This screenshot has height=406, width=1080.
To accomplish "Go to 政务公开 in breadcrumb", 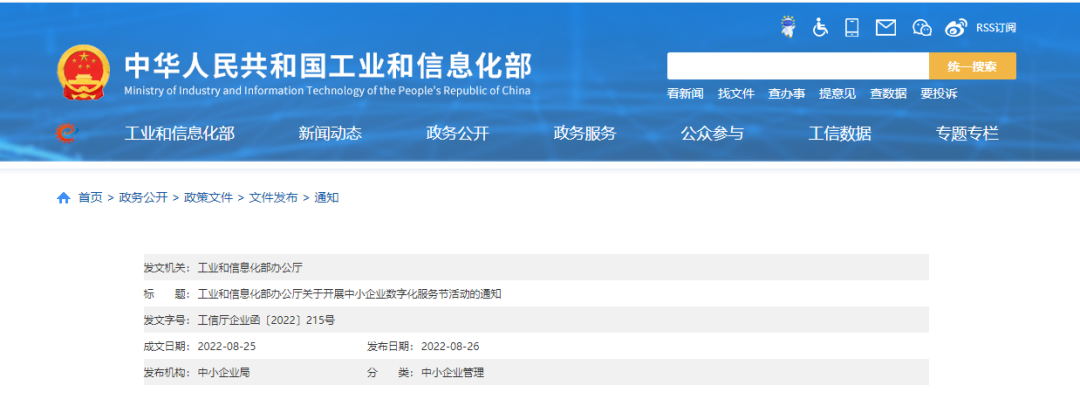I will pyautogui.click(x=143, y=198).
